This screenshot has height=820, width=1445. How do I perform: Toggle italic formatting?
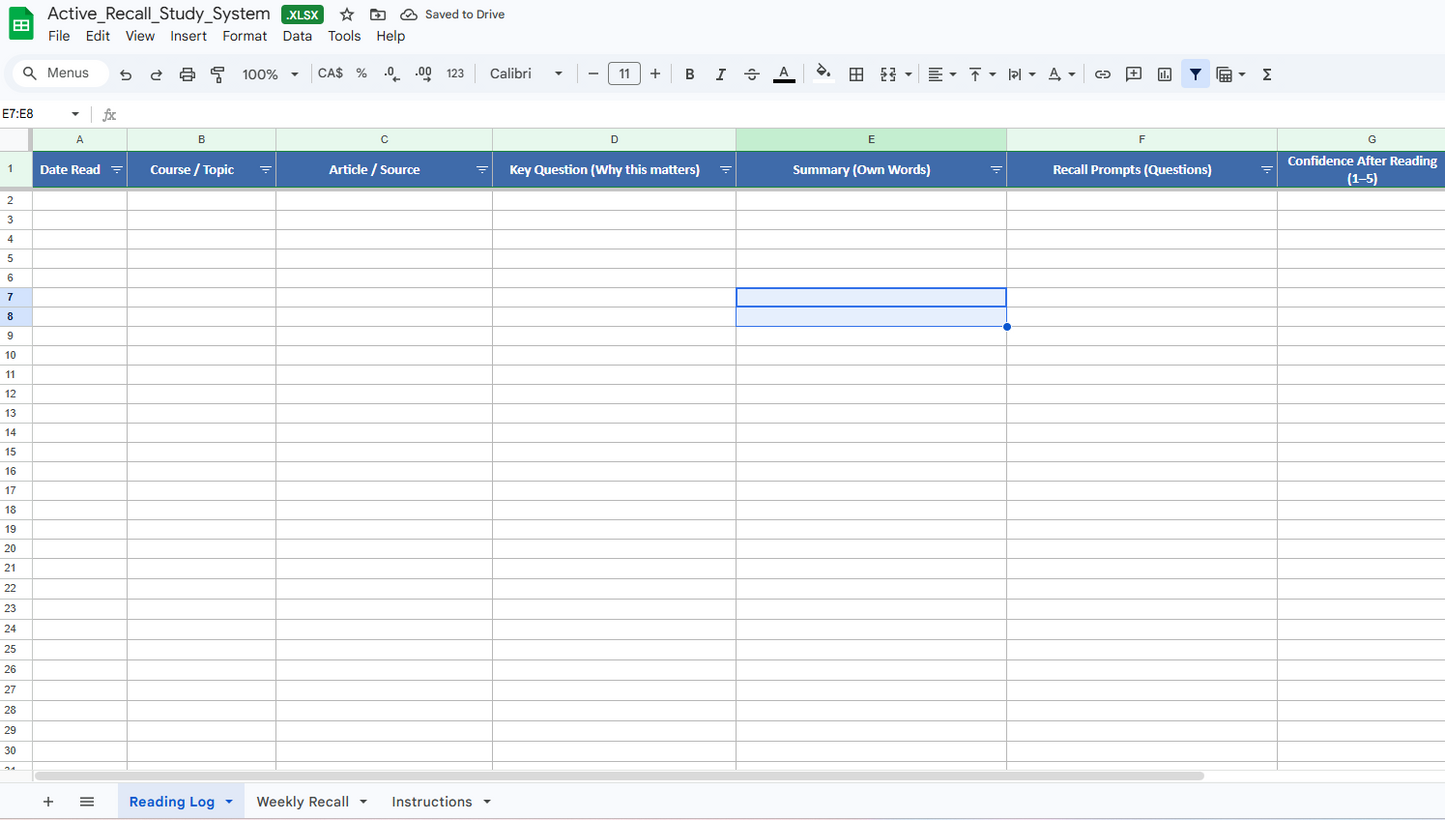tap(720, 74)
